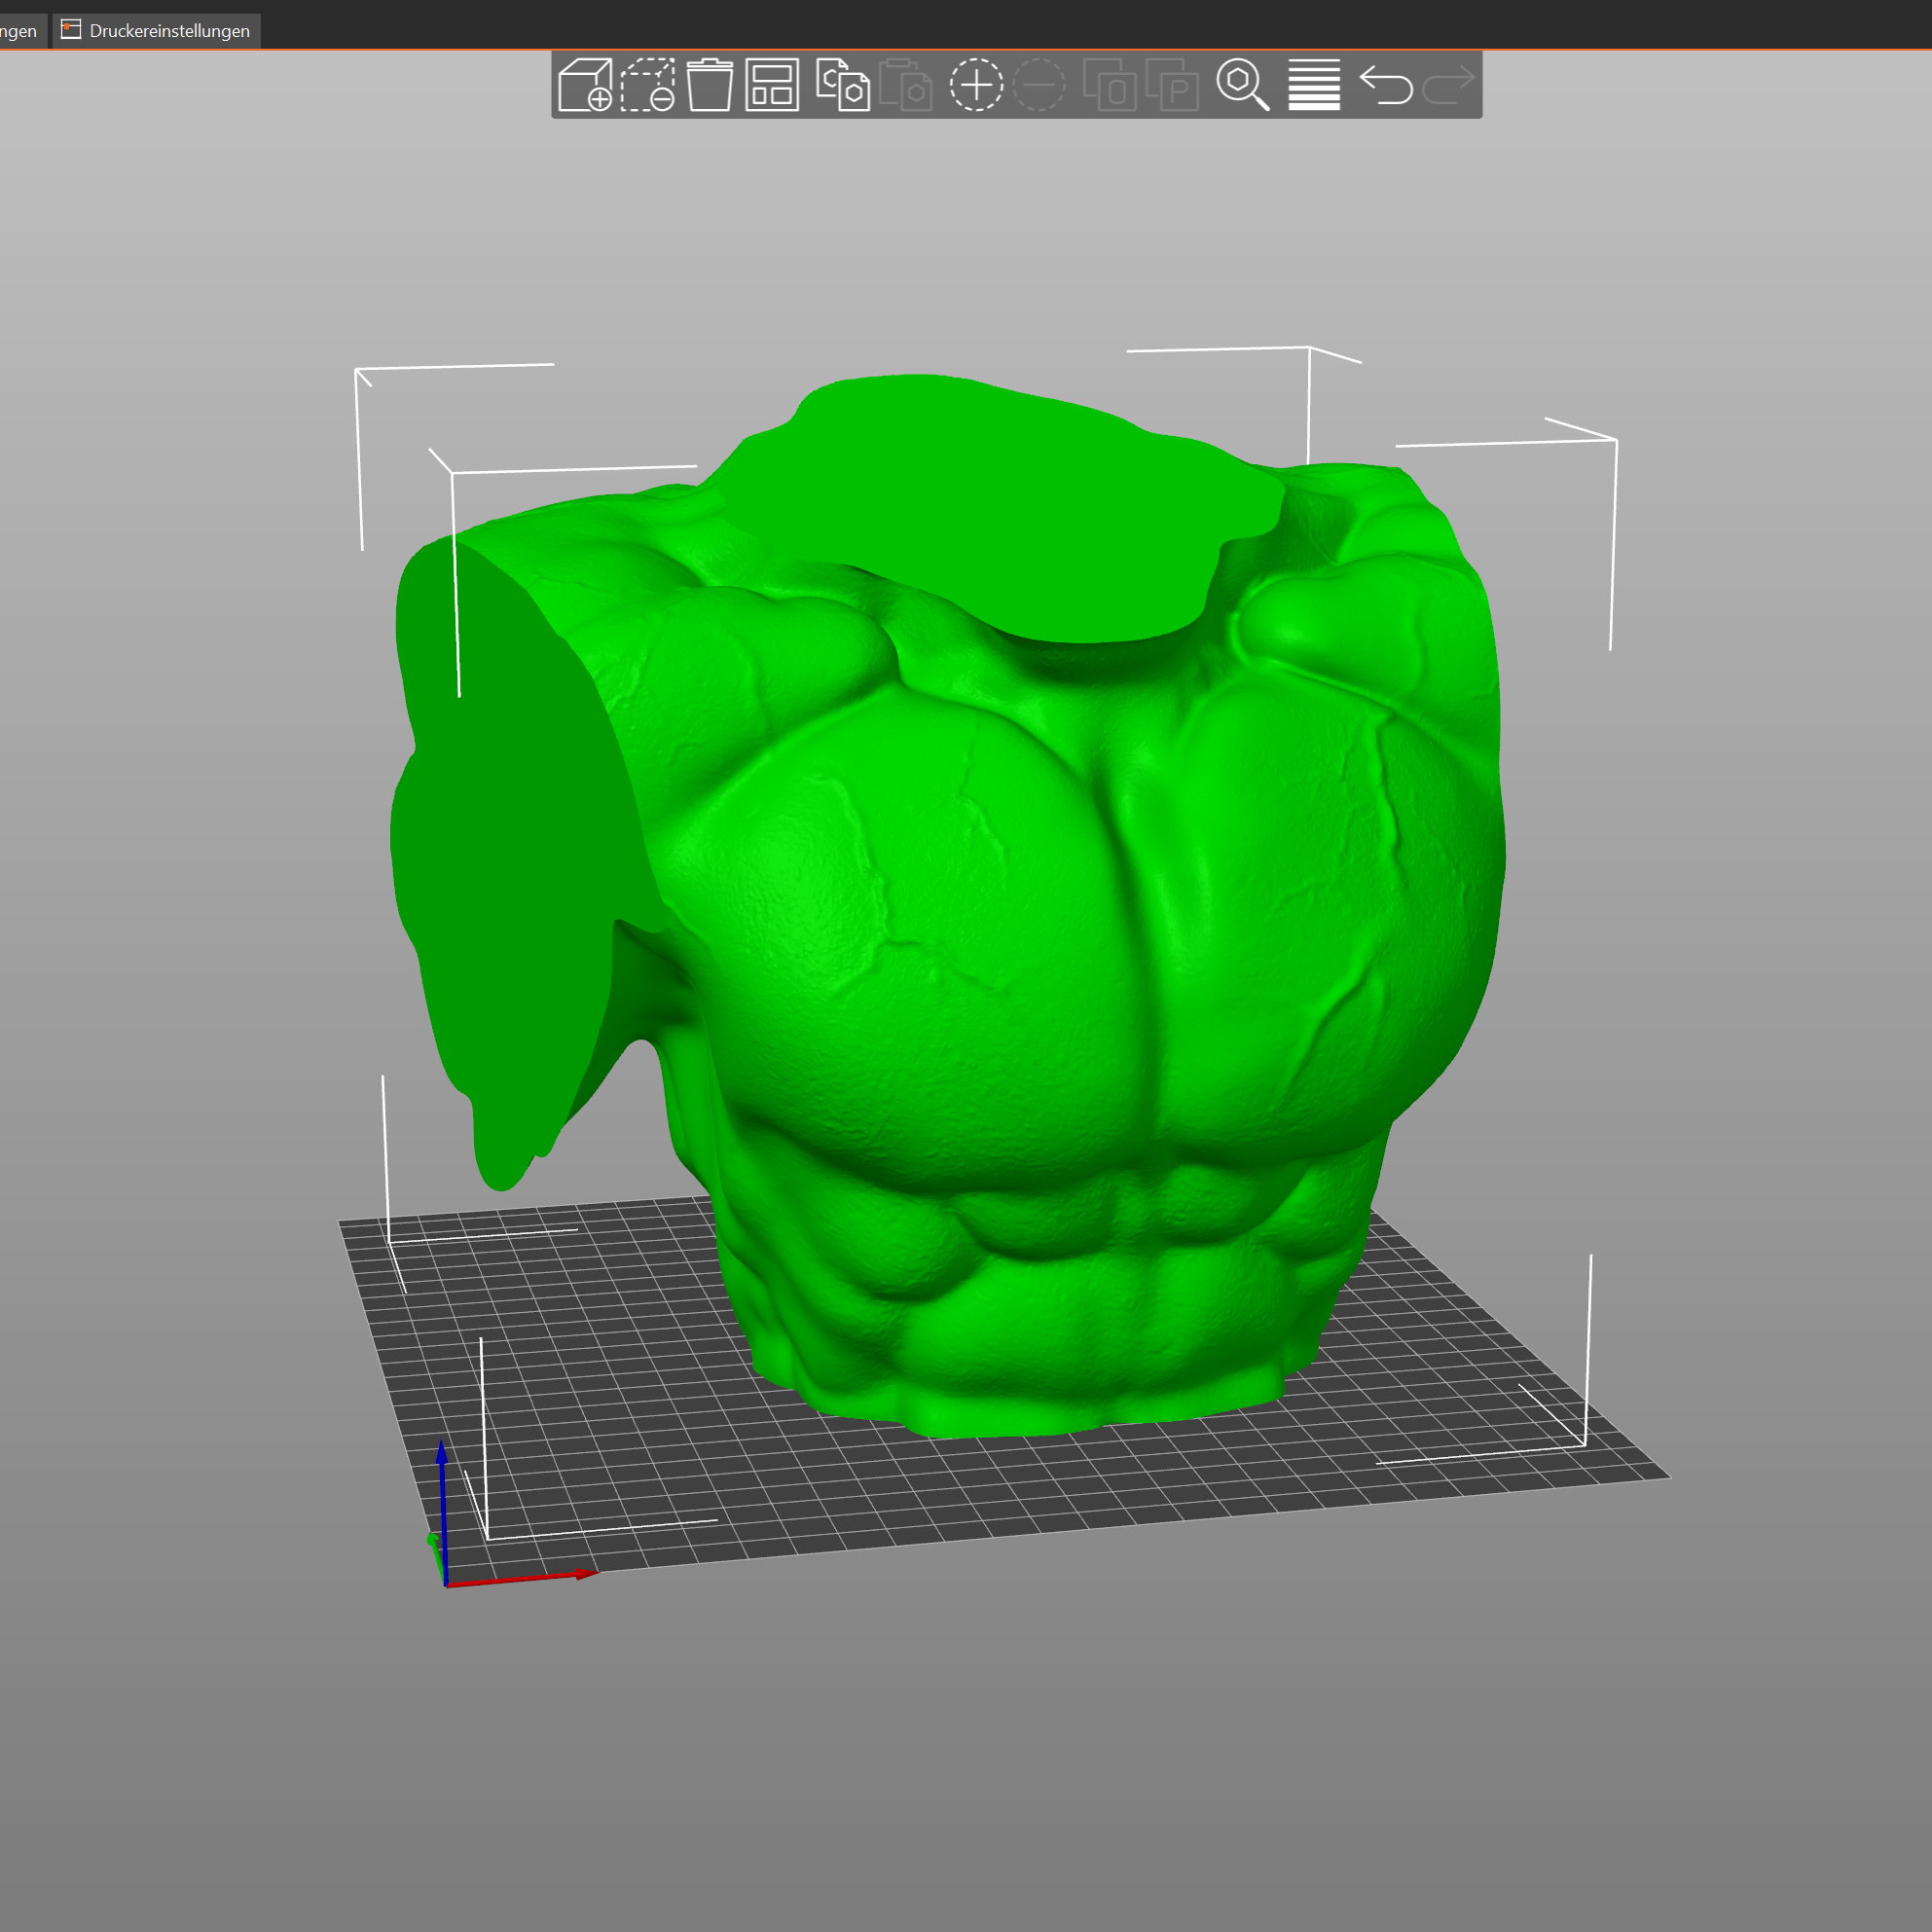The width and height of the screenshot is (1932, 1932).
Task: Click the Undo arrow icon
Action: (x=1386, y=85)
